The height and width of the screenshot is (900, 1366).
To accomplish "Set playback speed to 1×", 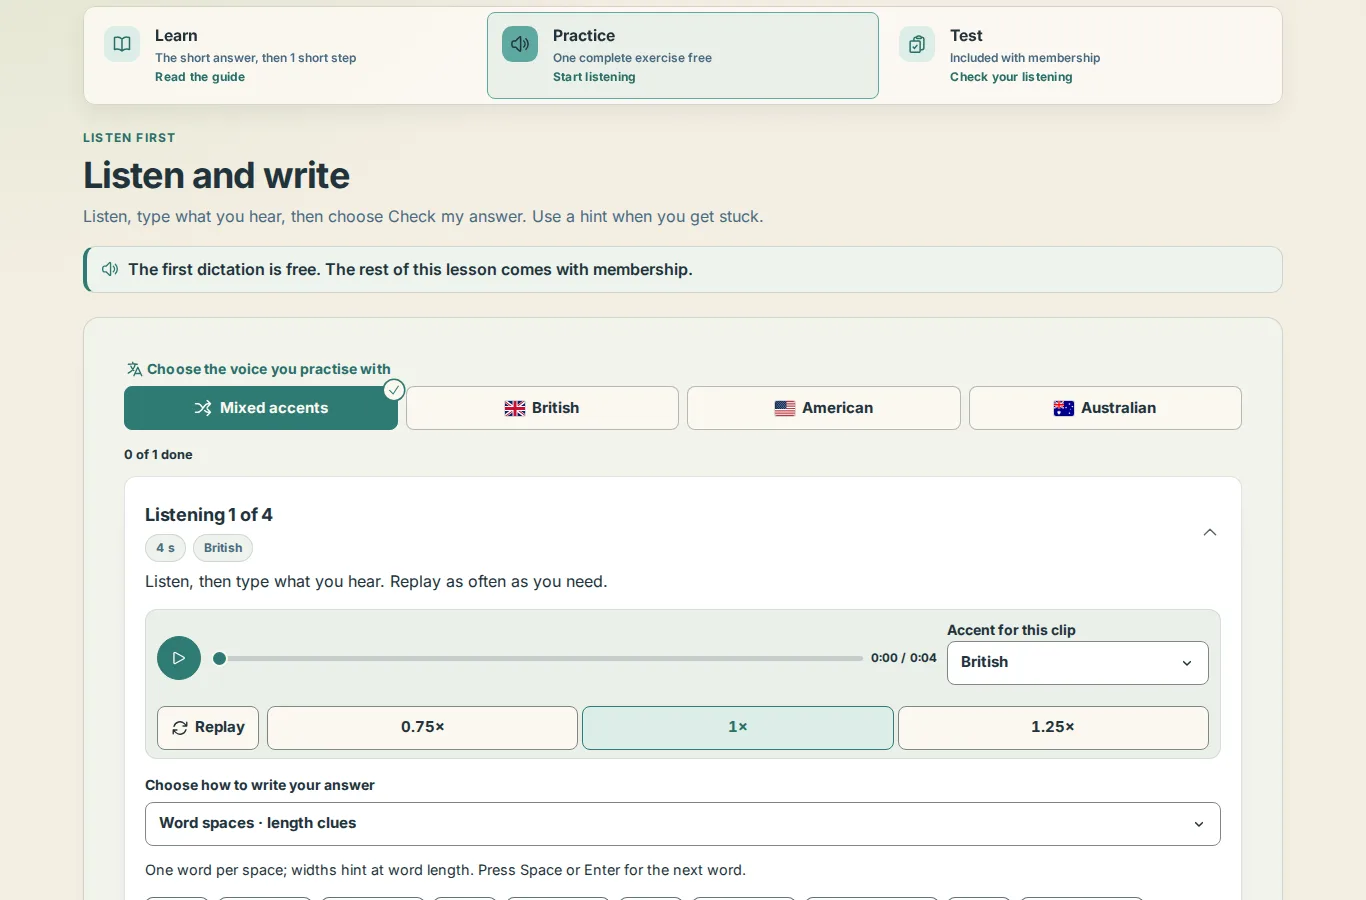I will (738, 728).
